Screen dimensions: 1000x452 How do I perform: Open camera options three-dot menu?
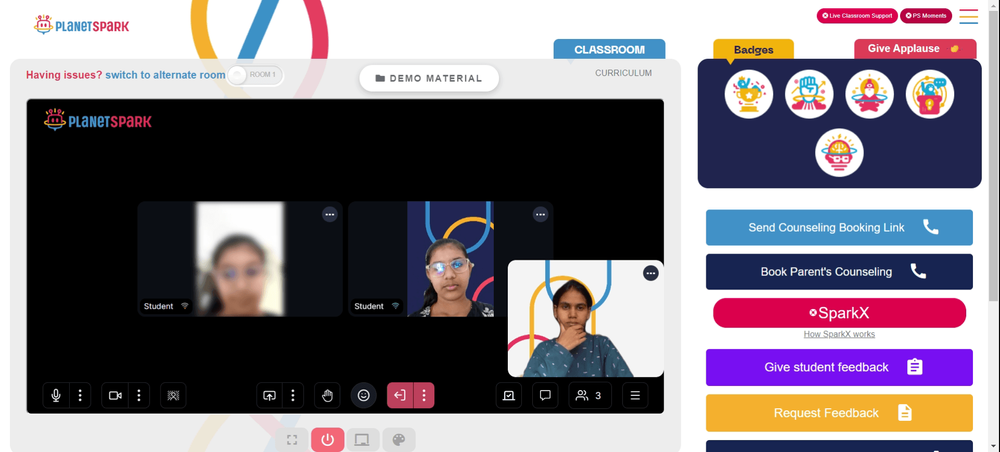click(x=139, y=395)
